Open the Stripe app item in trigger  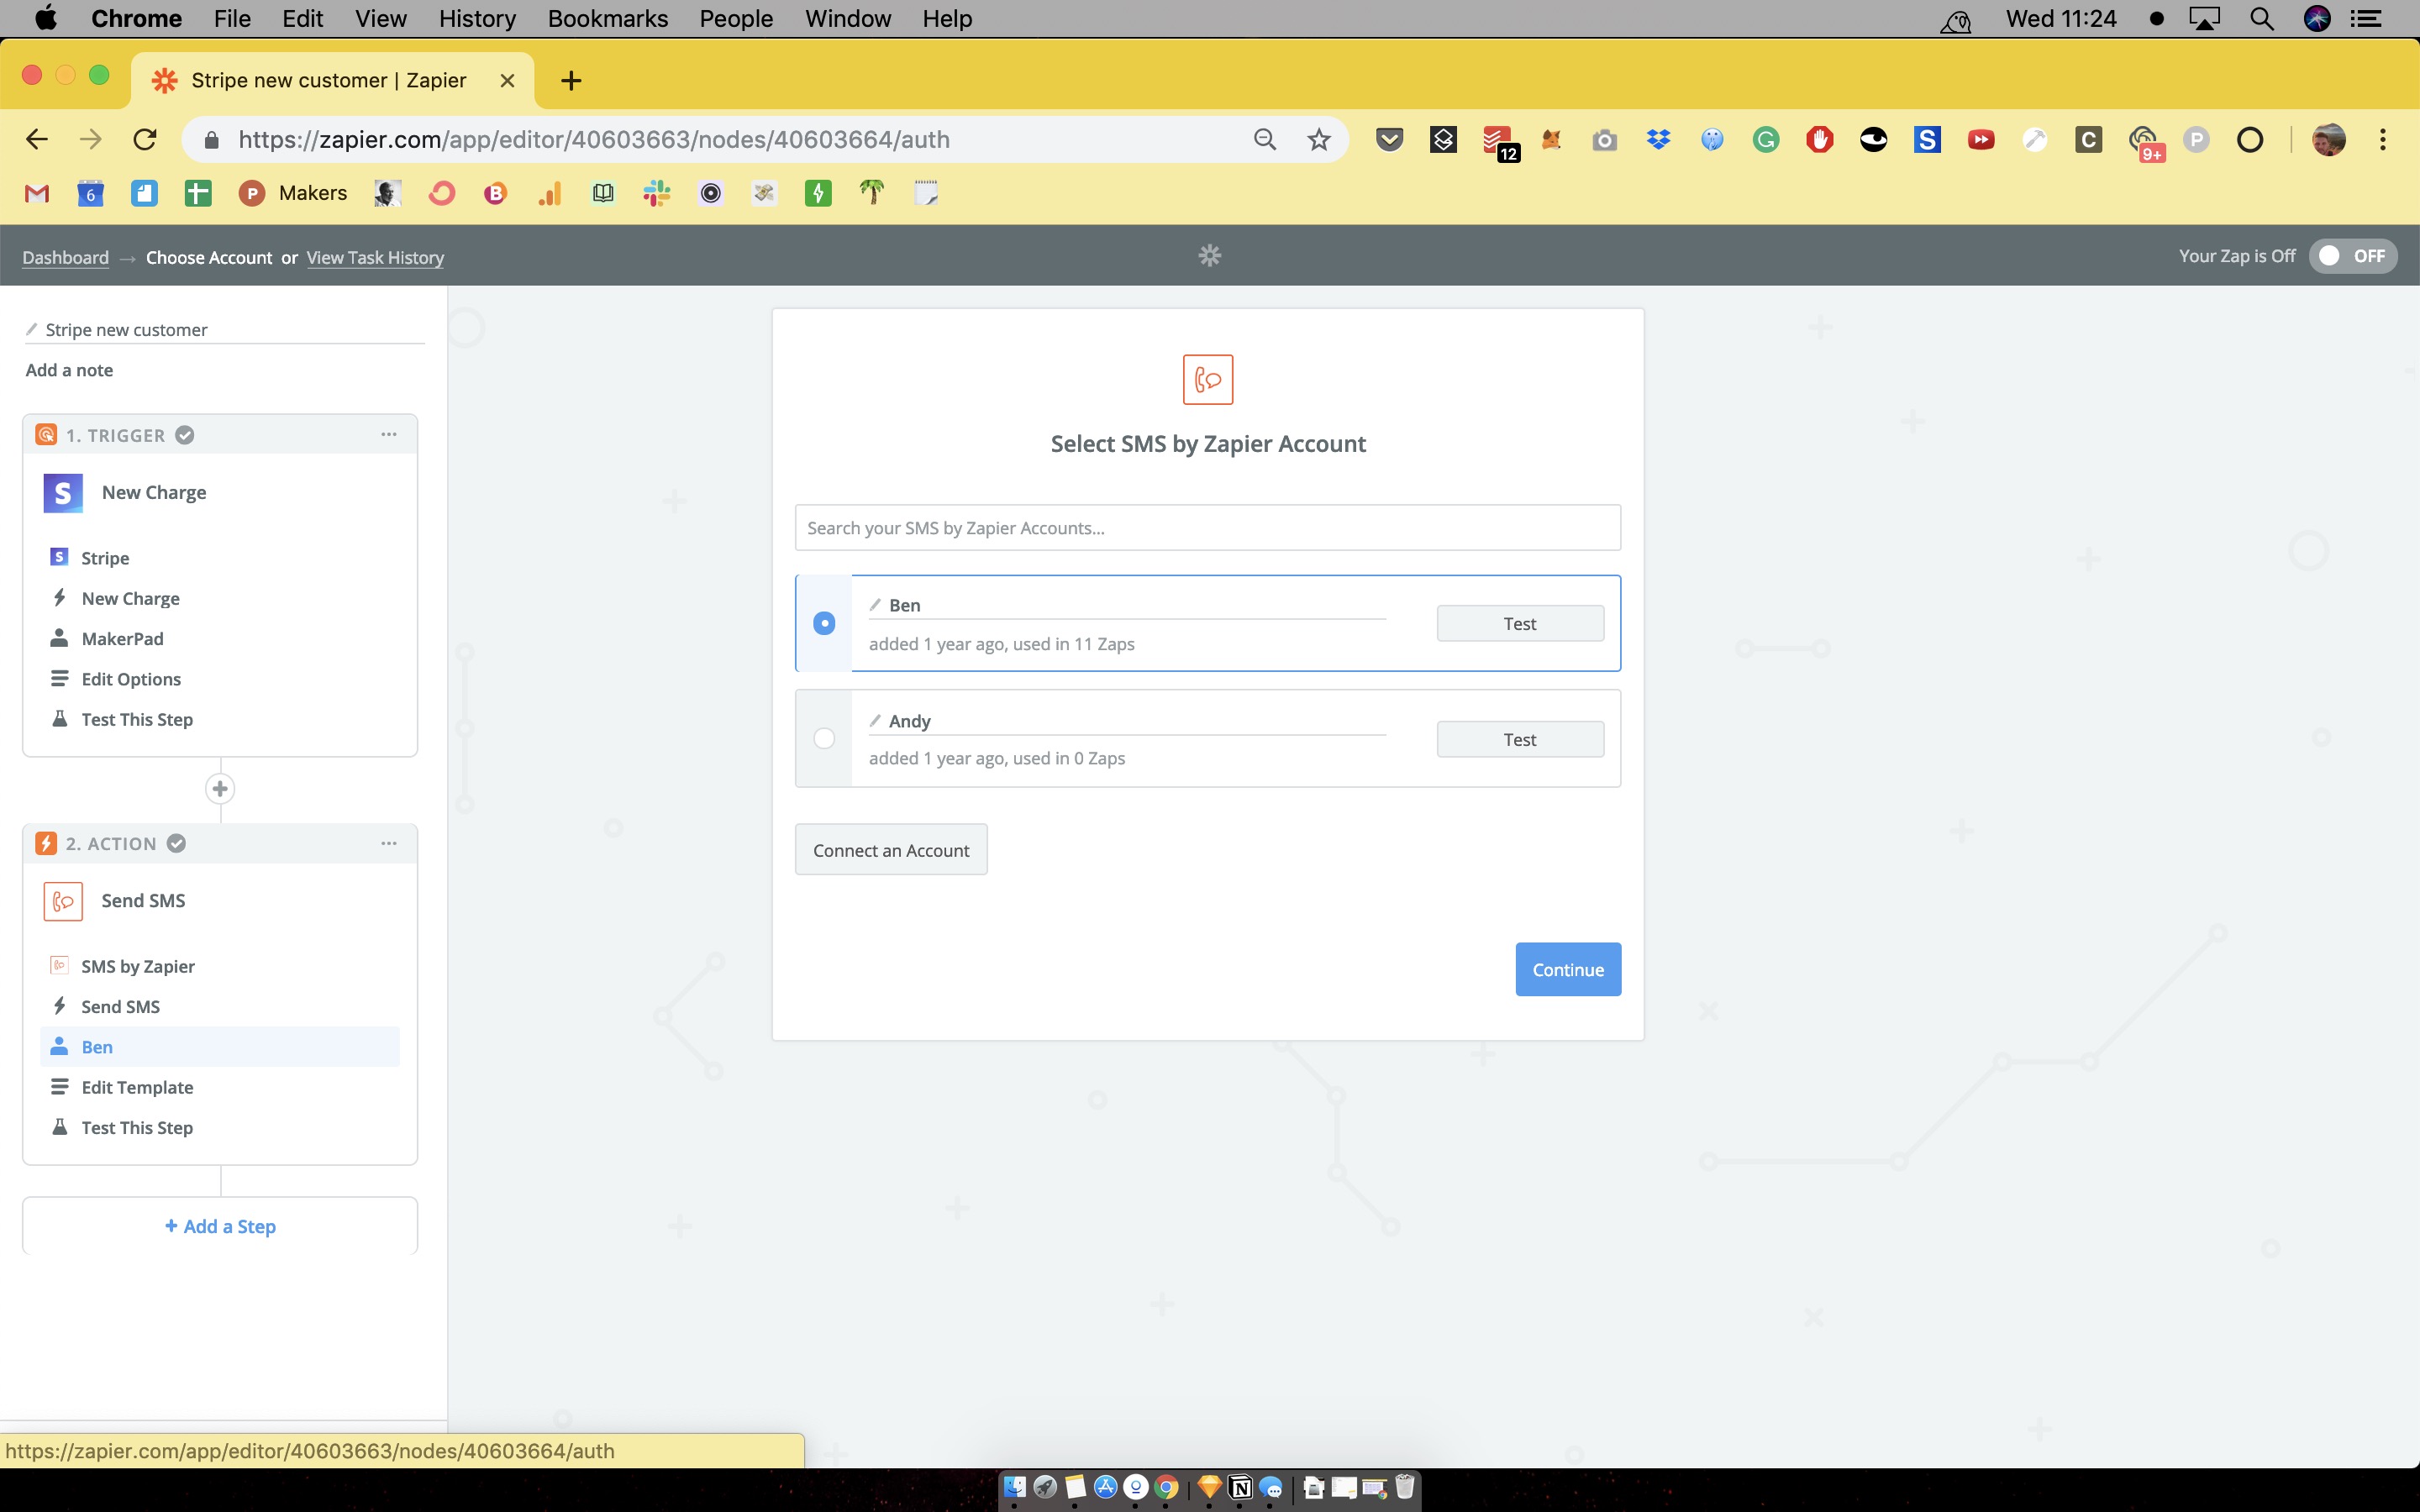220,557
